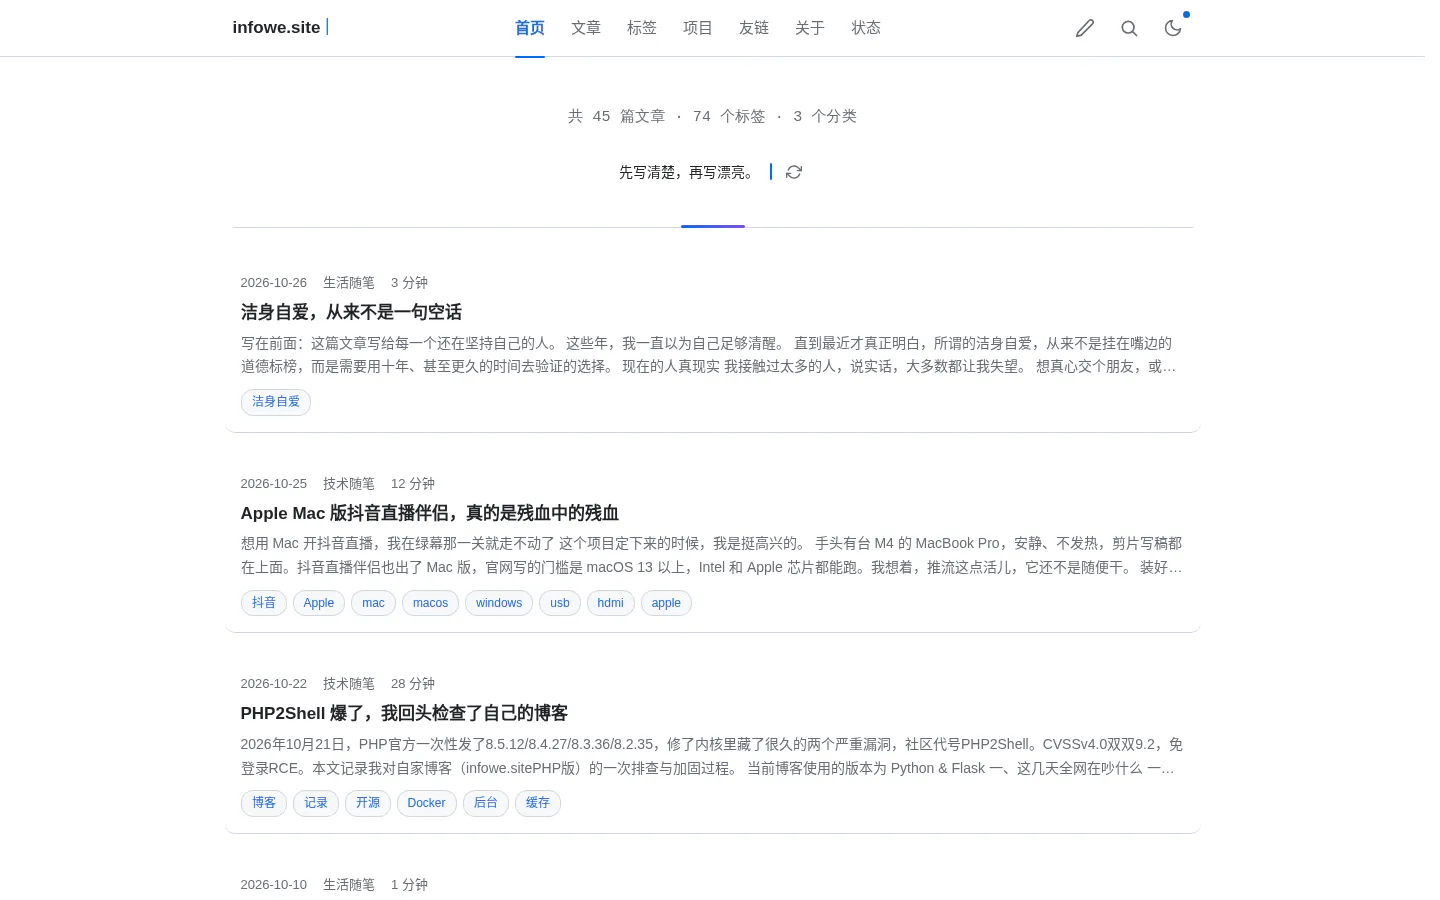The height and width of the screenshot is (900, 1440).
Task: Open the 关于 nav item
Action: (810, 28)
